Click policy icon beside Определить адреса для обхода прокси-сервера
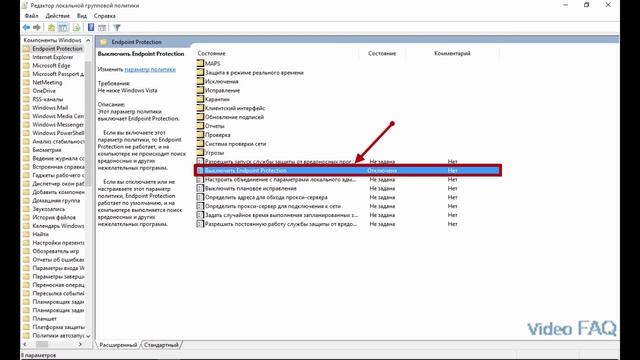 200,197
